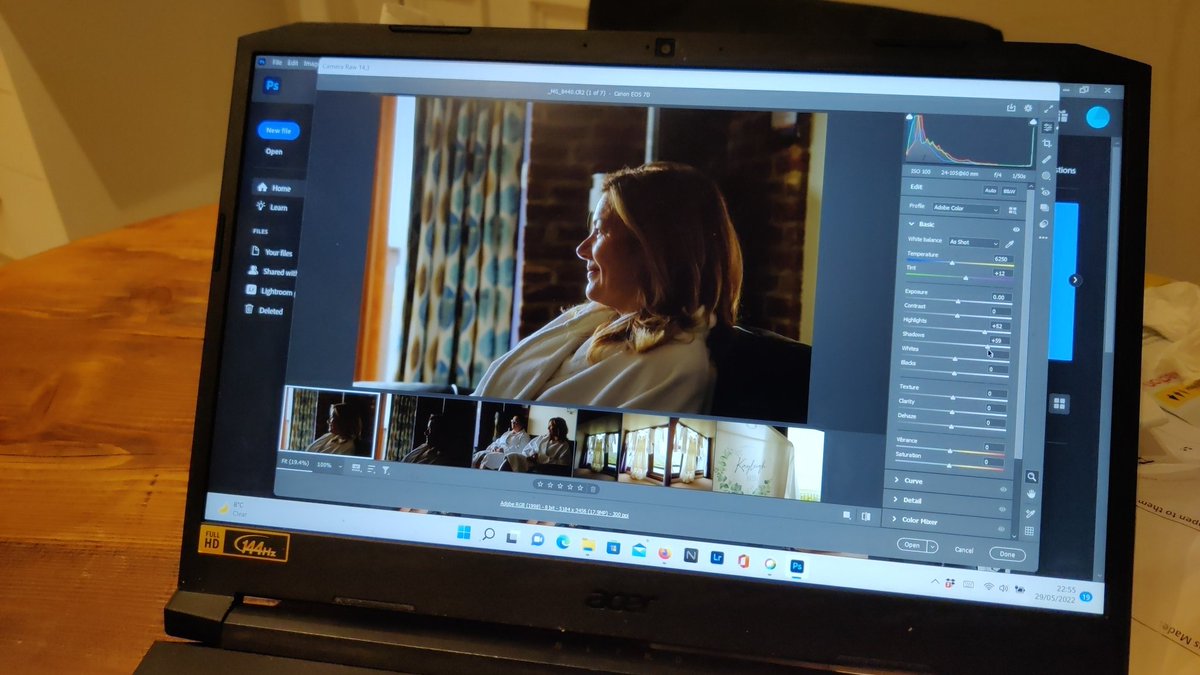
Task: Click the Open button in Photoshop sidebar
Action: pos(274,152)
